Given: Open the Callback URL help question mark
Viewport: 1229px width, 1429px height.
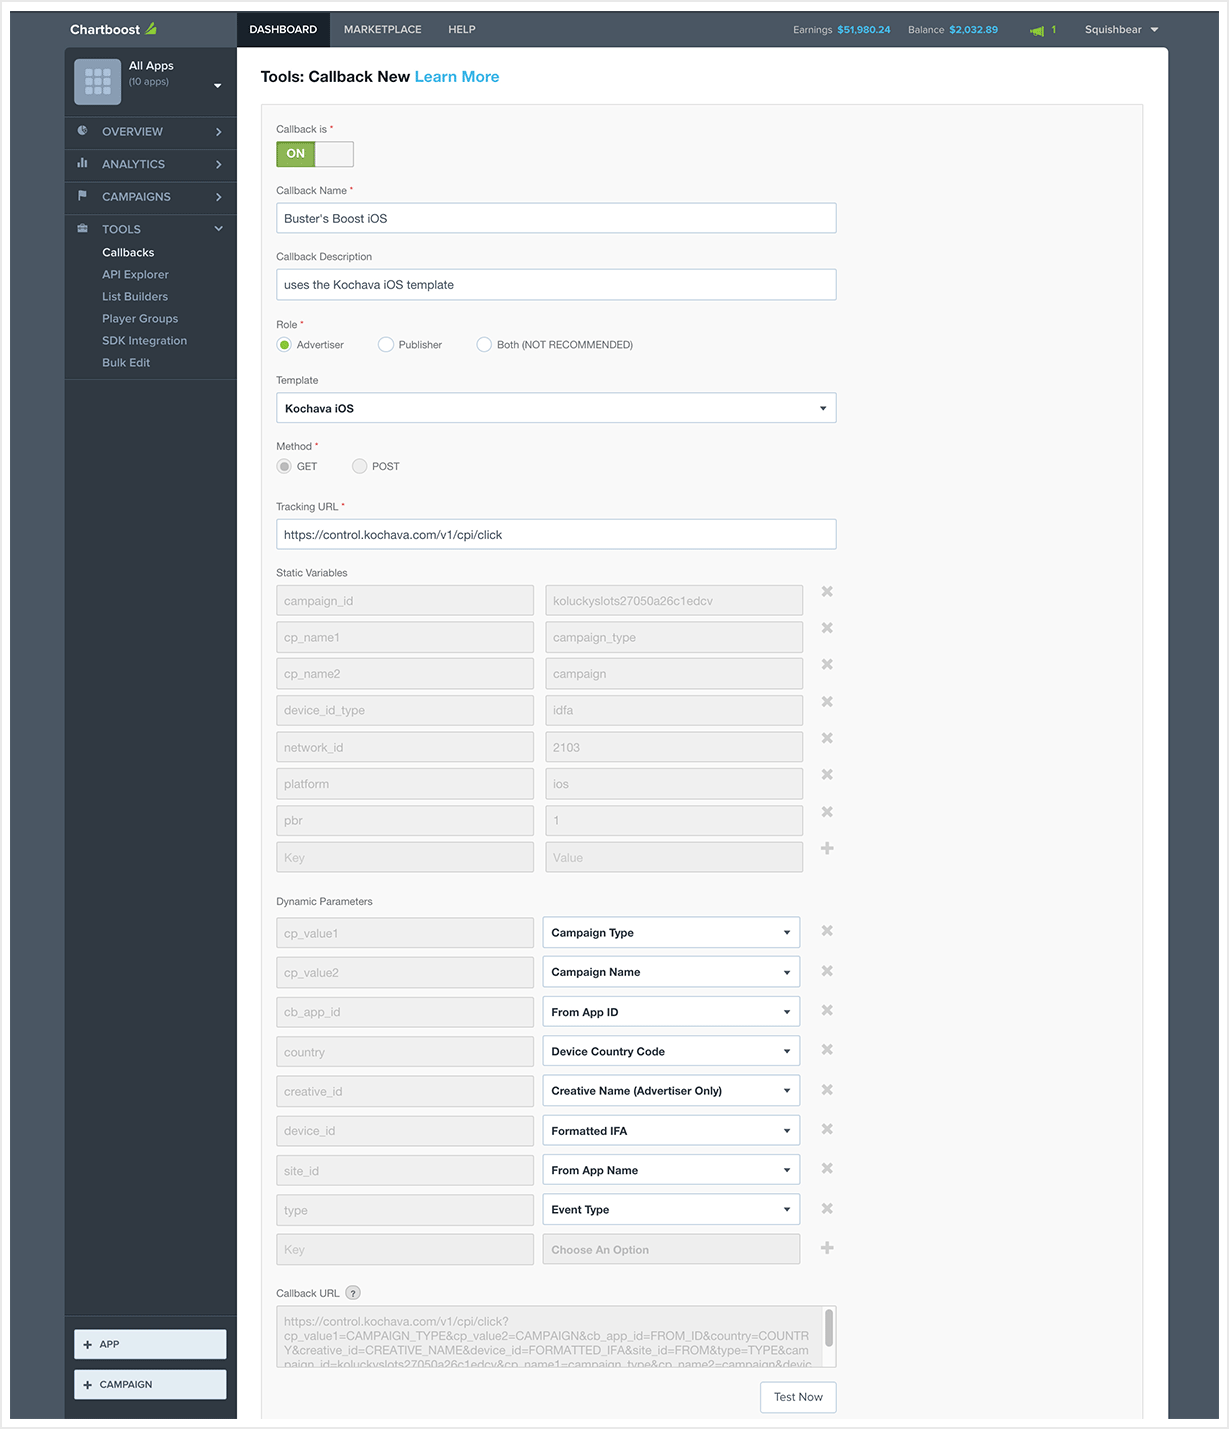Looking at the screenshot, I should point(353,1293).
